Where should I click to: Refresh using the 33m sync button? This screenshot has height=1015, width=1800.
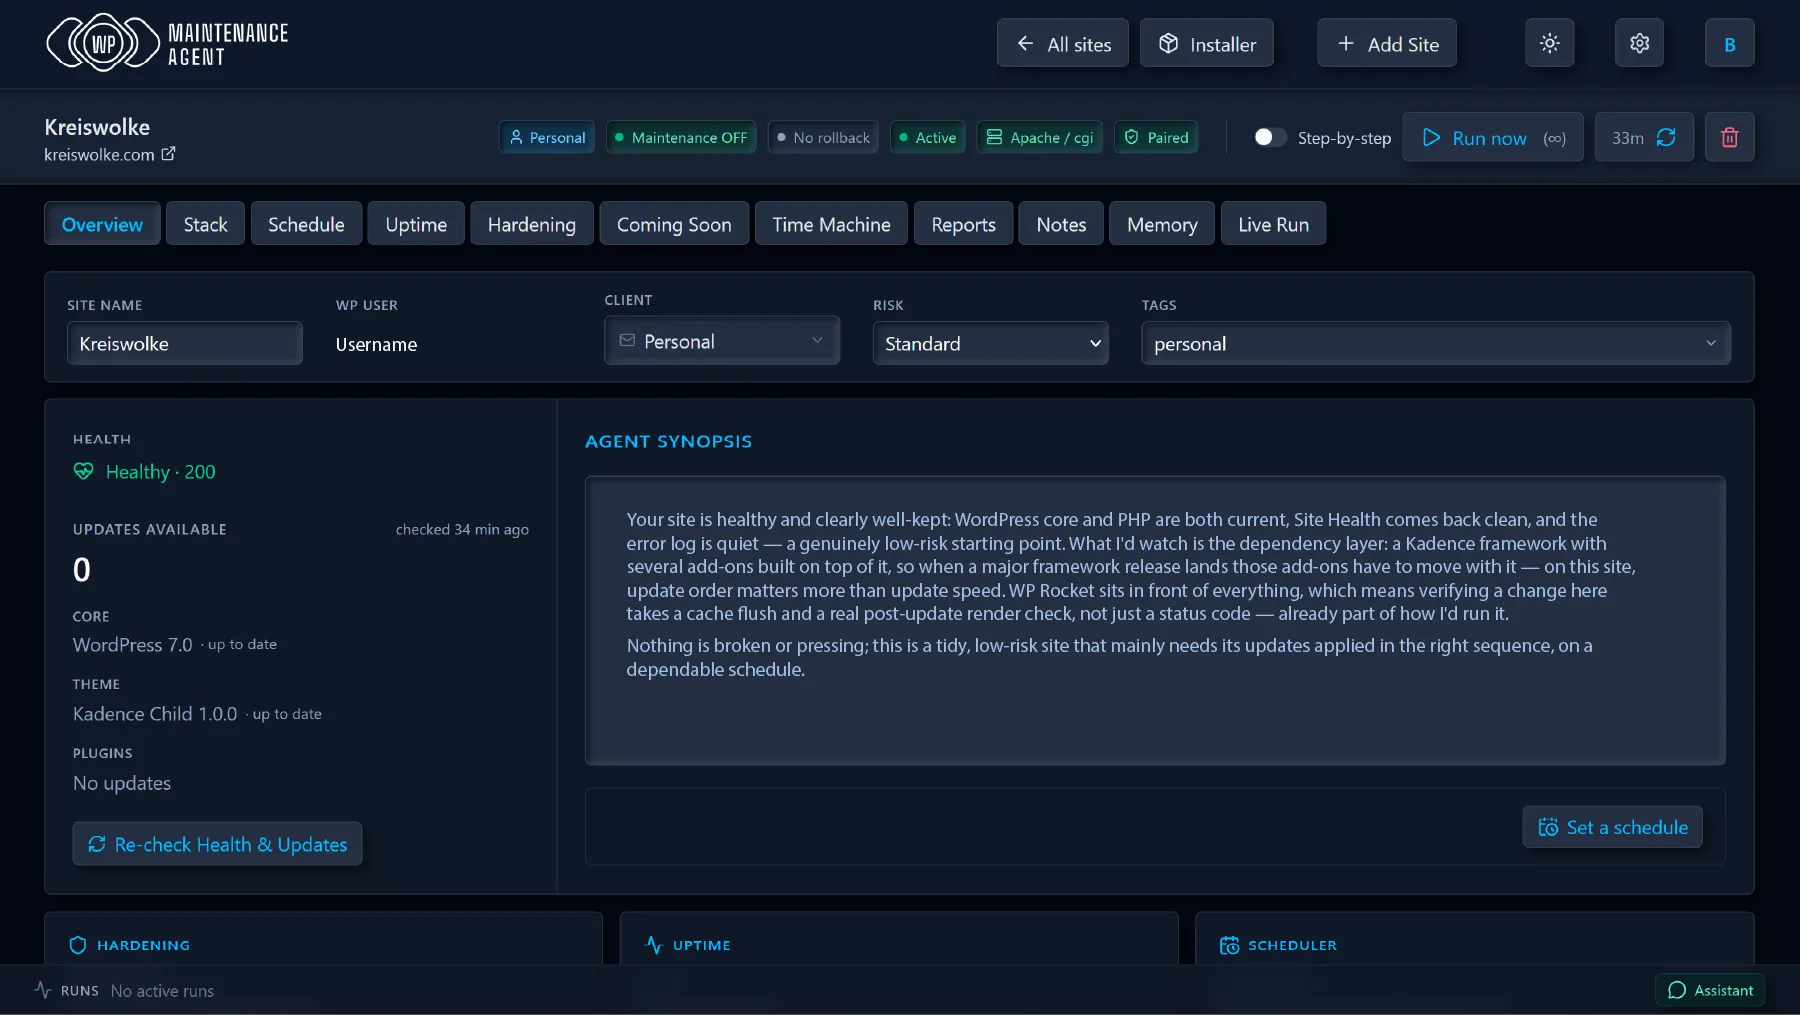click(1644, 137)
